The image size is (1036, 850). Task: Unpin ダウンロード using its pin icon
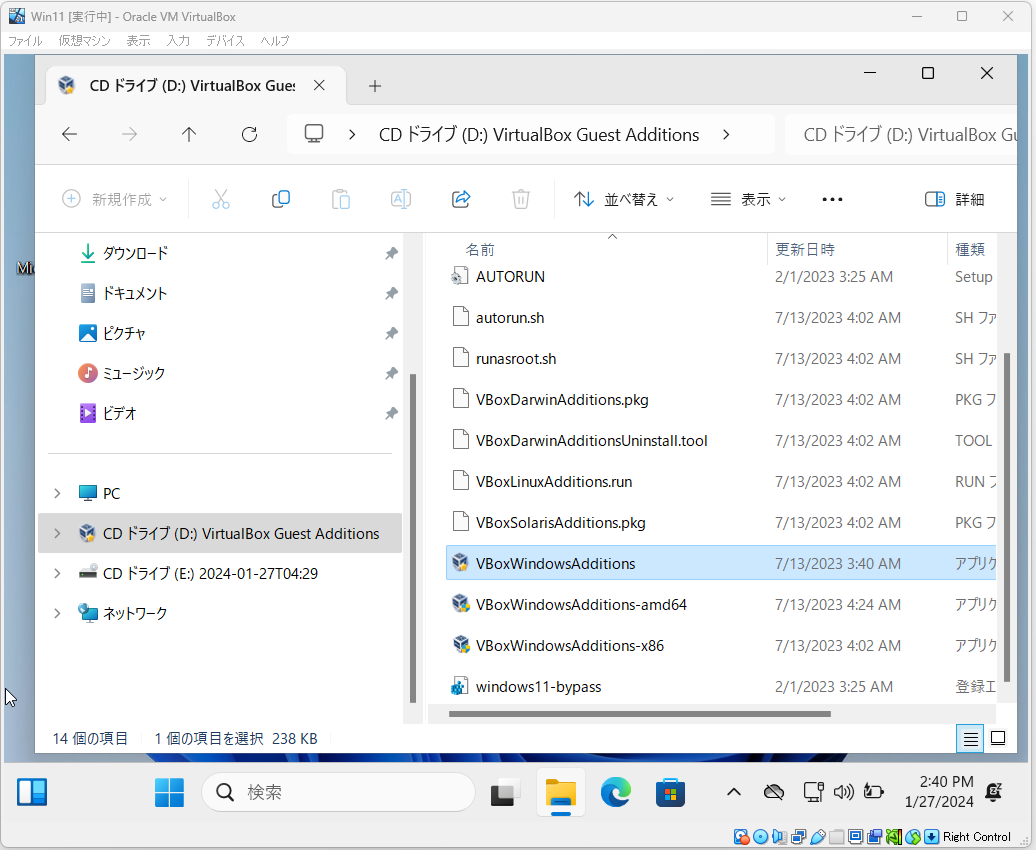391,253
